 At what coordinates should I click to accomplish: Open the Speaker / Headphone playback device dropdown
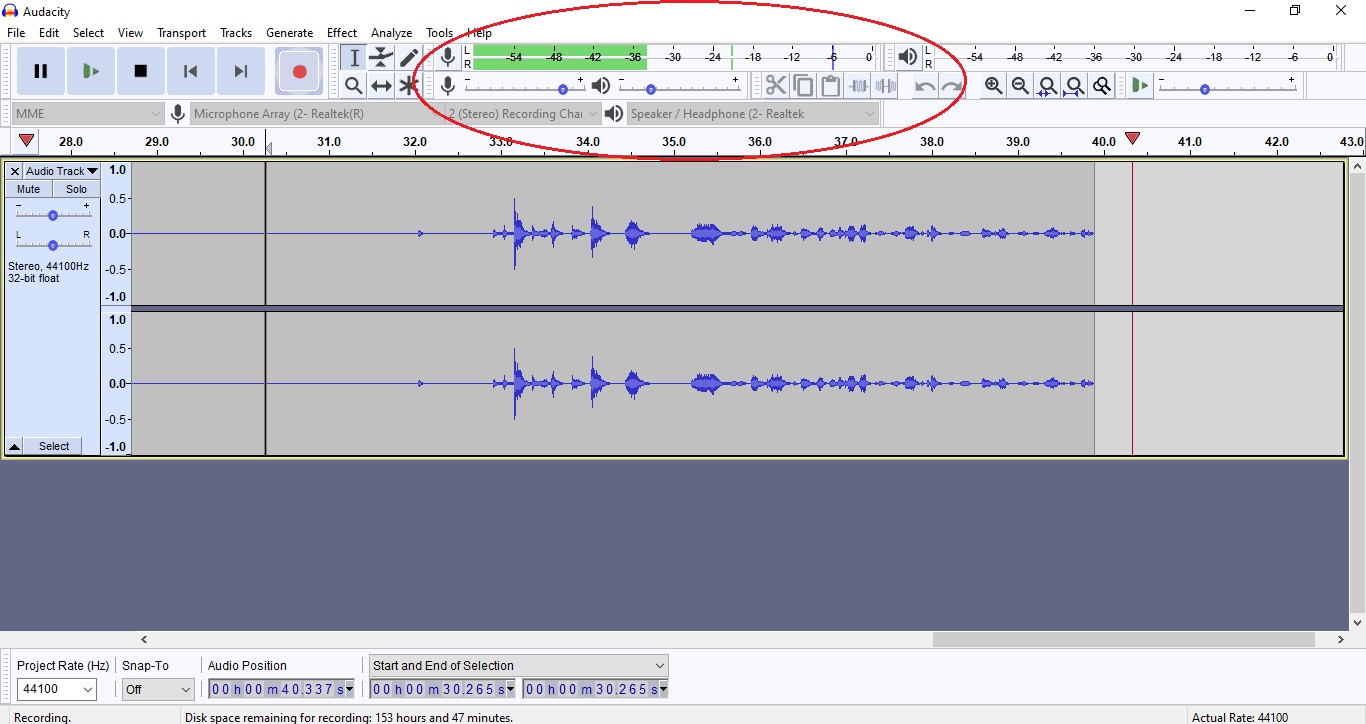pos(753,114)
